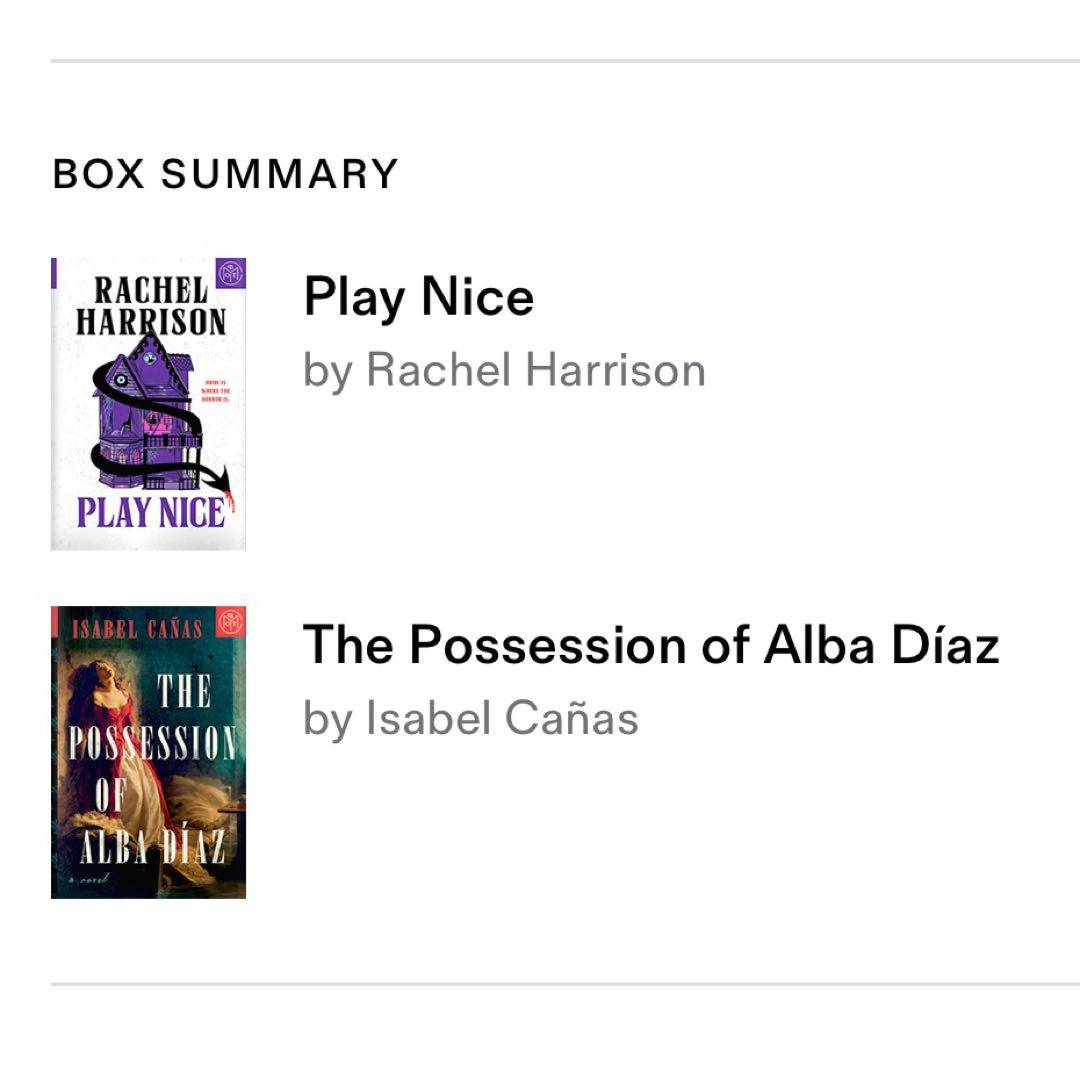
Task: Open The Possession of Alba Díaz cover
Action: [x=148, y=752]
